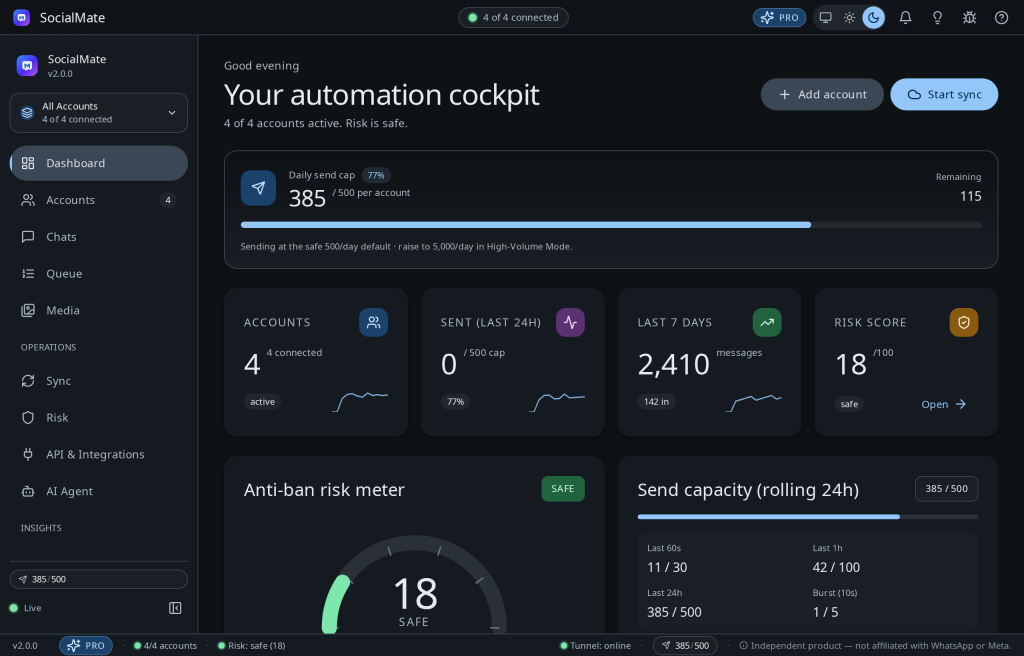
Task: Click the 'Risk: safe (18)' status bar entry
Action: 252,646
